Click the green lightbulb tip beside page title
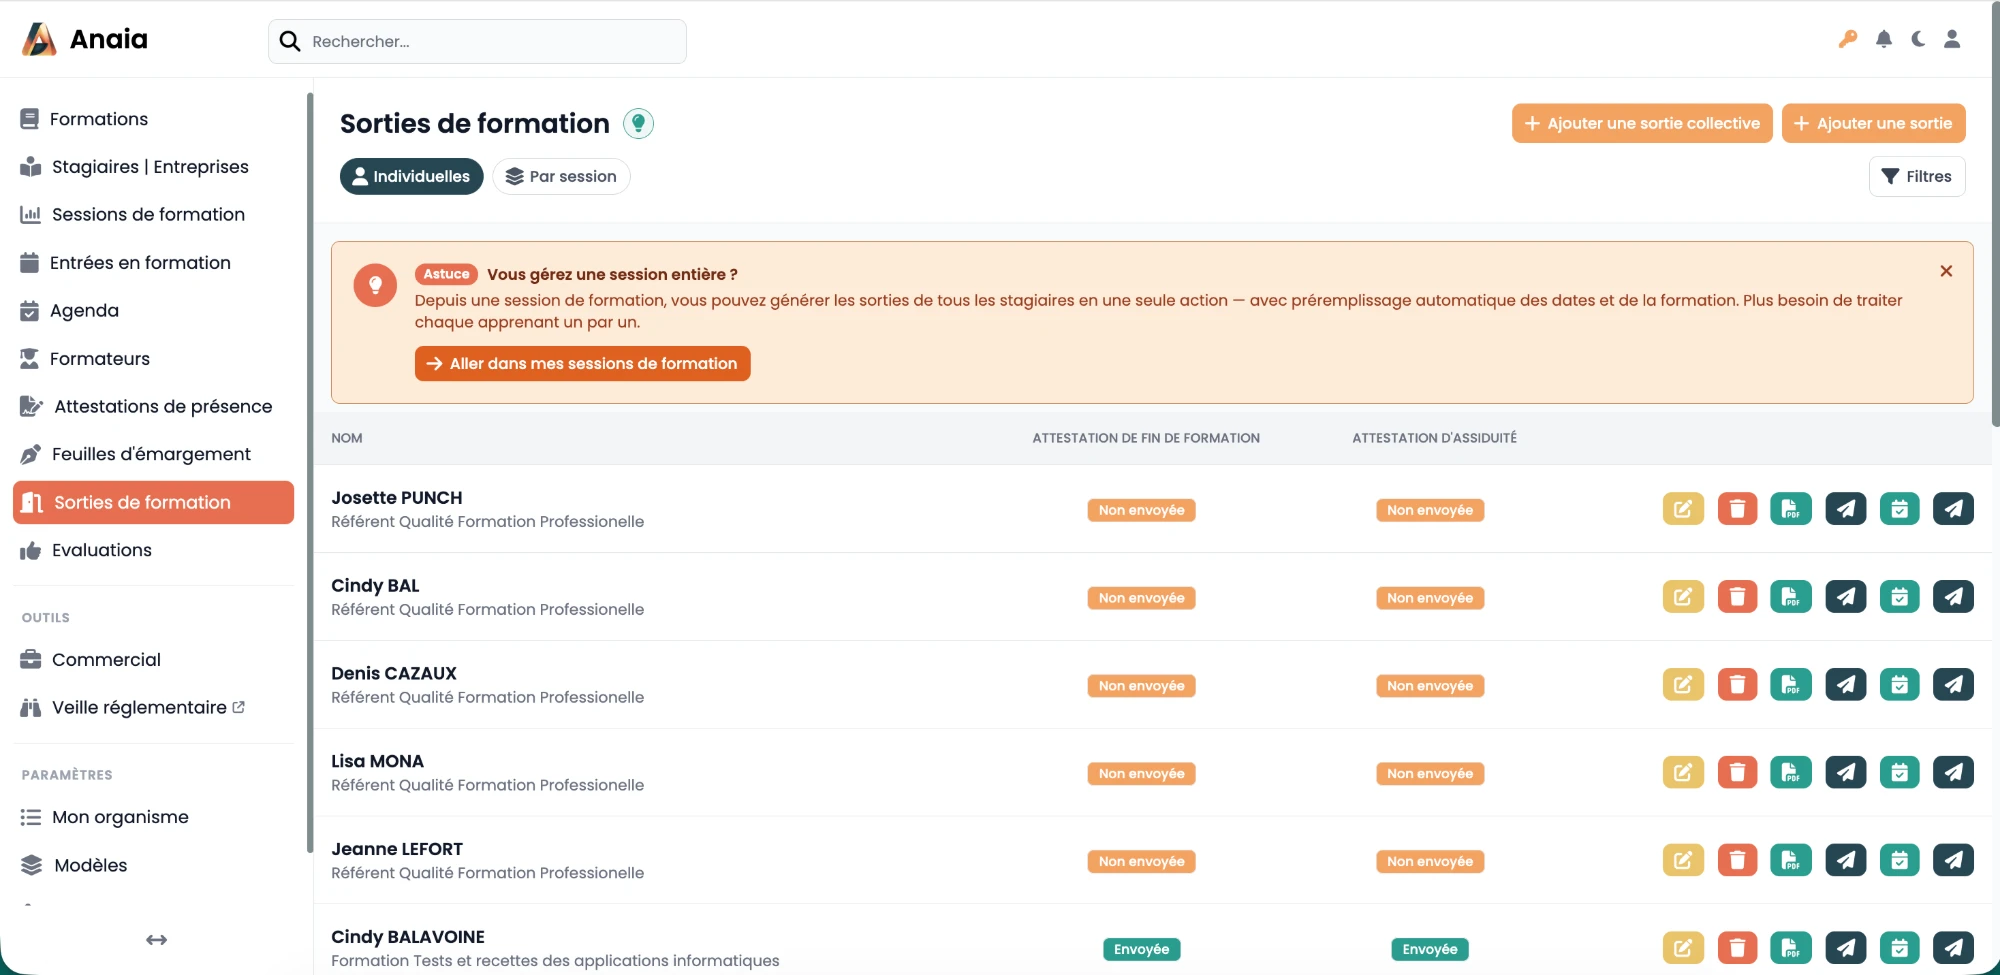2000x975 pixels. 638,123
